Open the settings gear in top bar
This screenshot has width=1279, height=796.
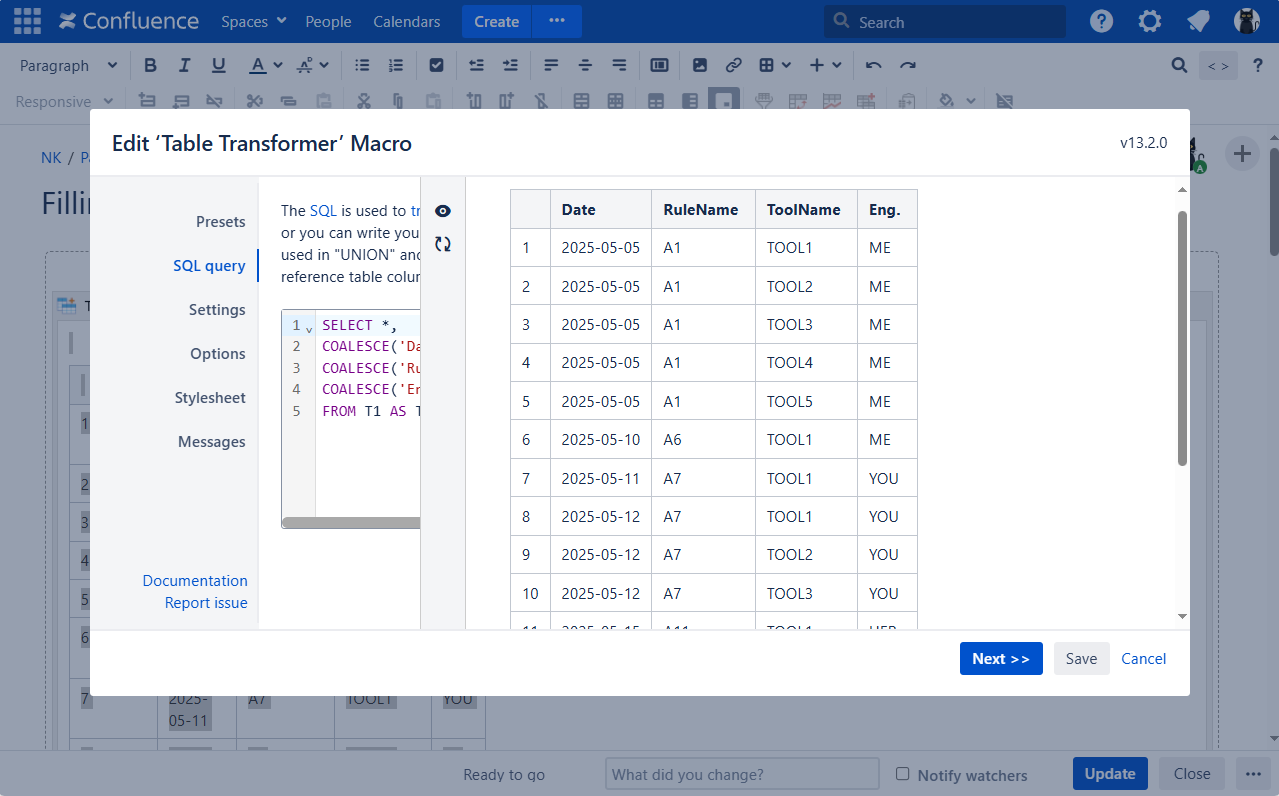coord(1150,21)
